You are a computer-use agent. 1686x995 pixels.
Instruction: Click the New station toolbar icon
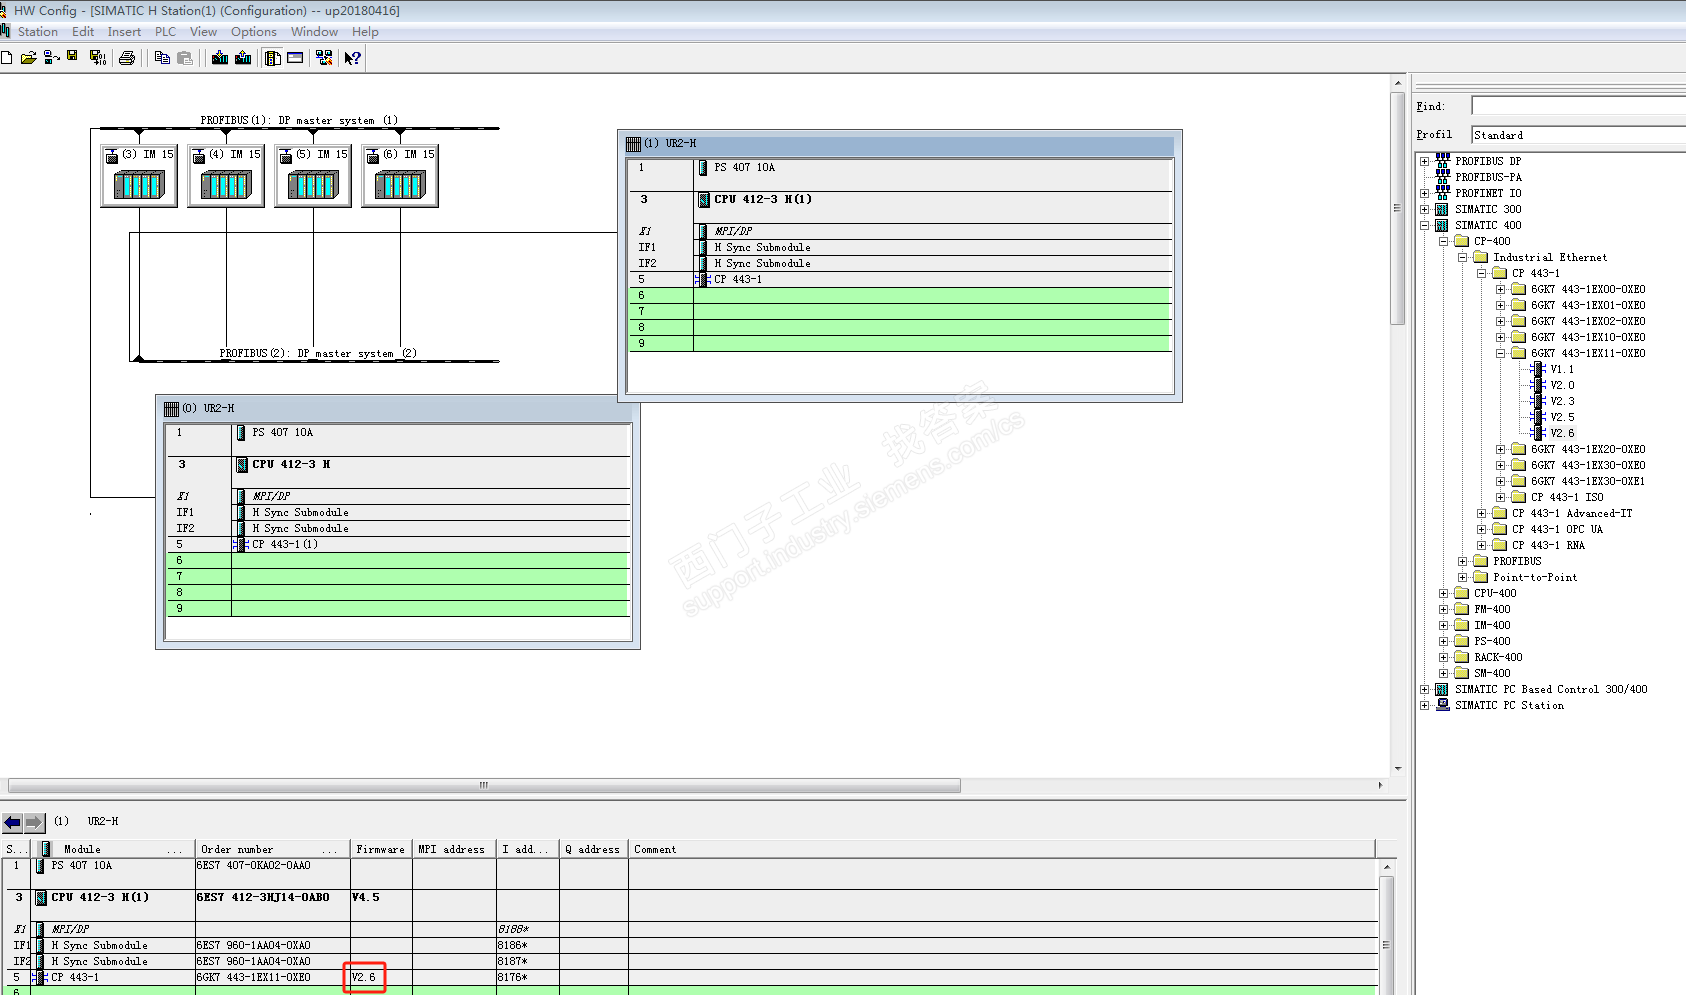6,58
